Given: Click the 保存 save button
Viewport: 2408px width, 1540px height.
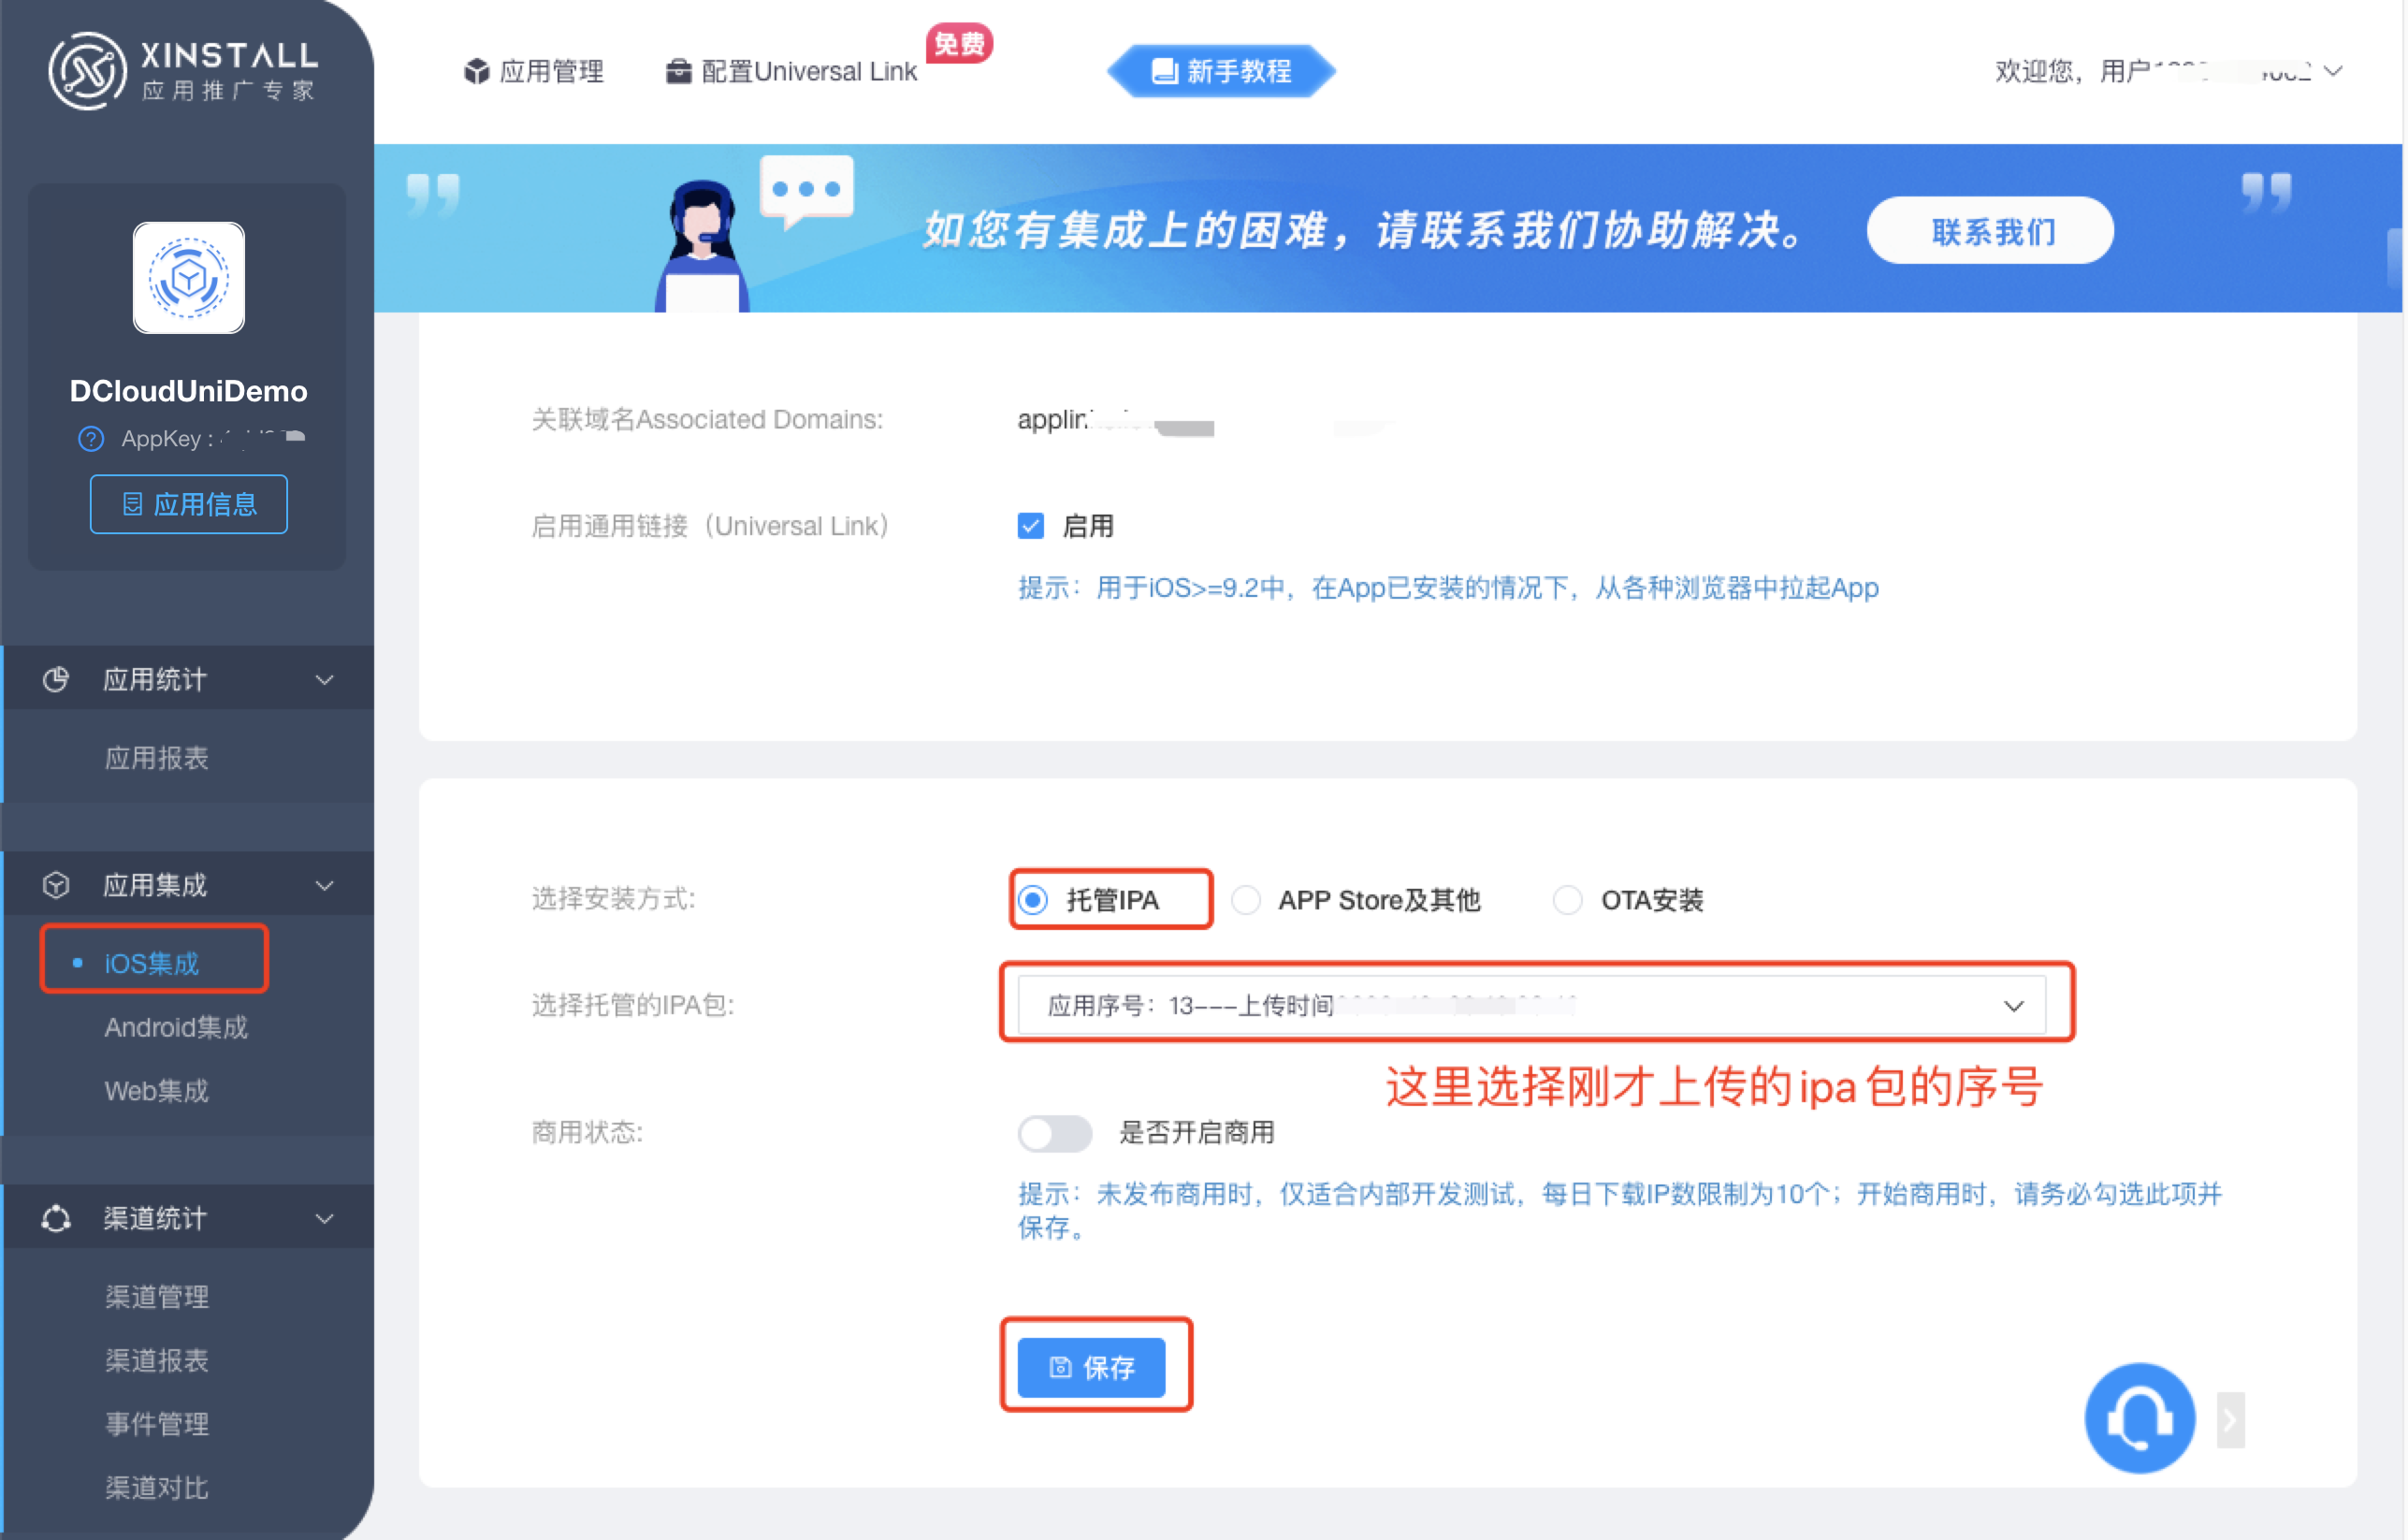Looking at the screenshot, I should [x=1092, y=1367].
